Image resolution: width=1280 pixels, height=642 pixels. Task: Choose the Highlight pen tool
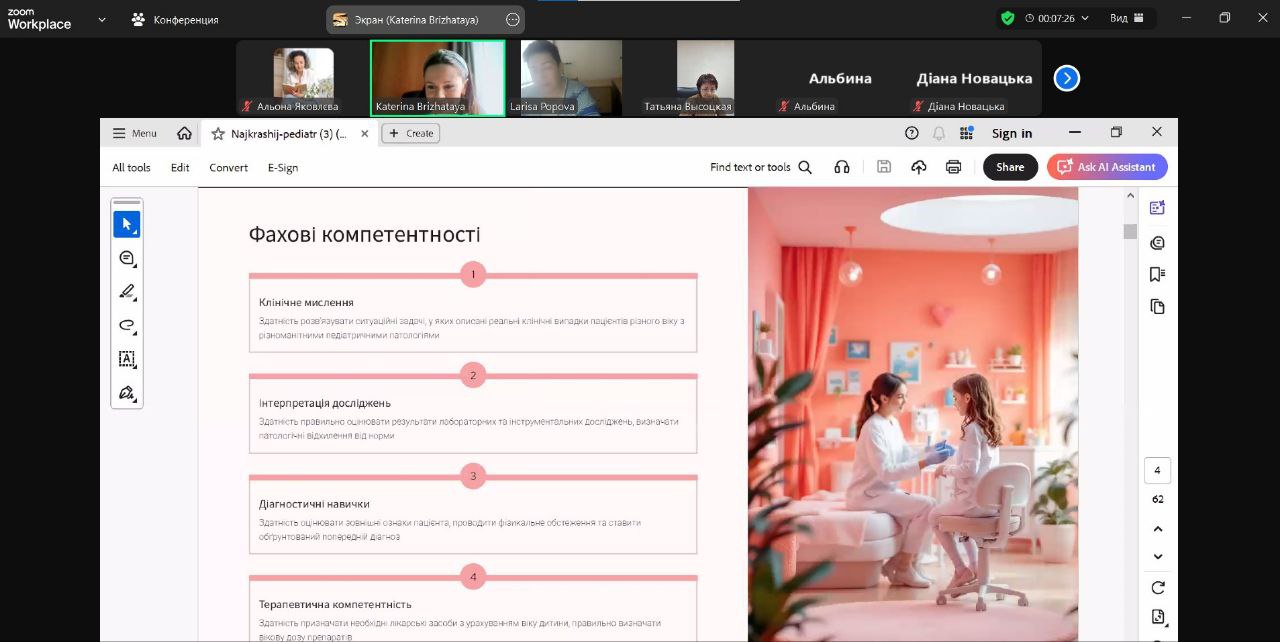[126, 292]
